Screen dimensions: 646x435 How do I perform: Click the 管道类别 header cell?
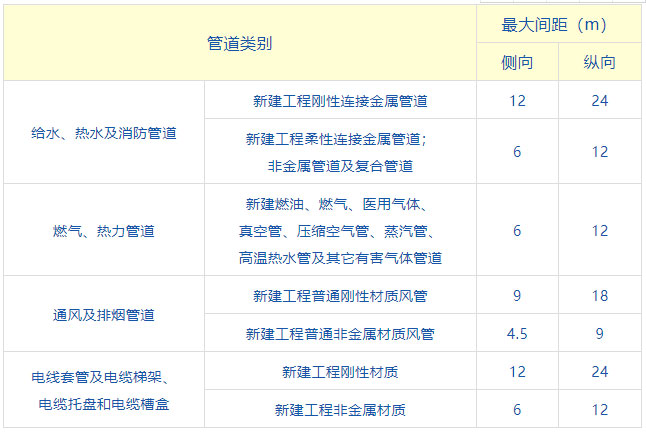pos(240,43)
